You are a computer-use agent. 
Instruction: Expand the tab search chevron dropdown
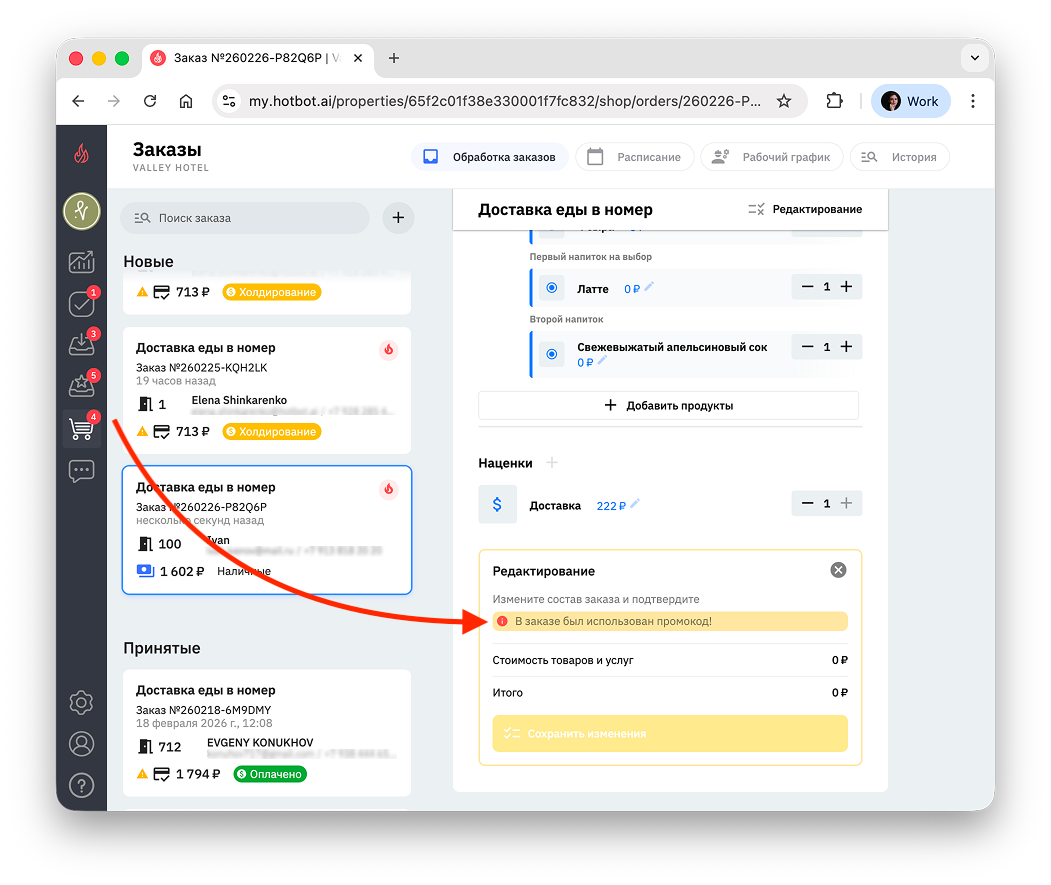click(x=975, y=58)
